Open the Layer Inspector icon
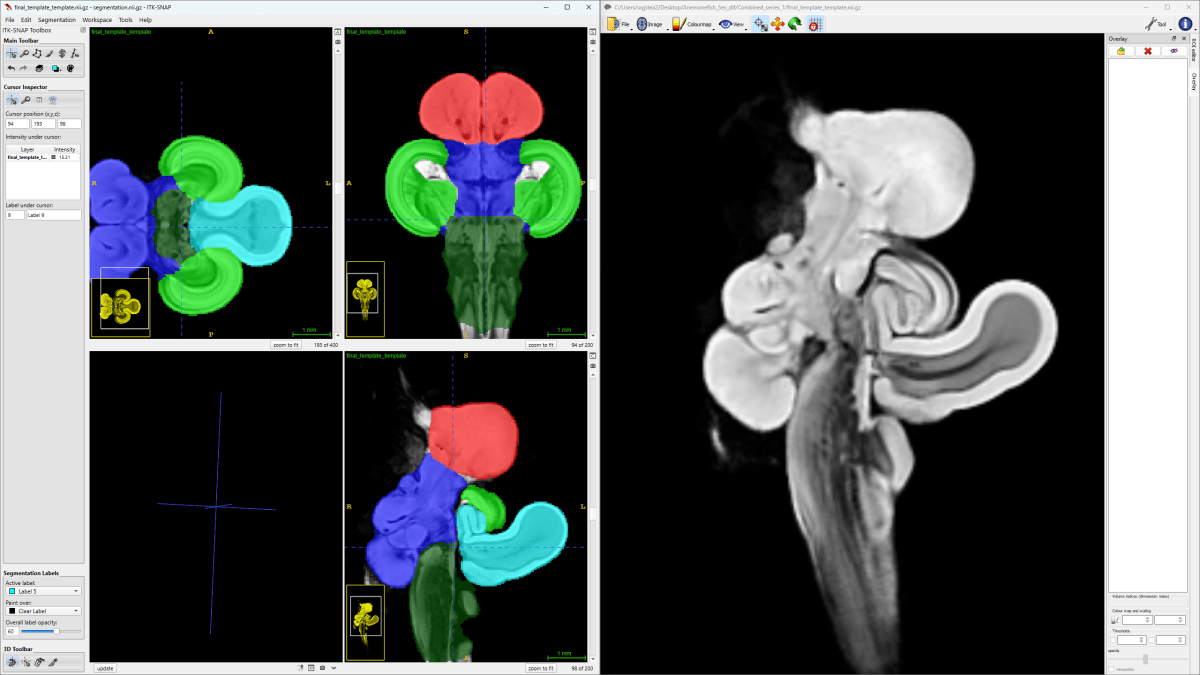This screenshot has height=675, width=1200. click(39, 68)
